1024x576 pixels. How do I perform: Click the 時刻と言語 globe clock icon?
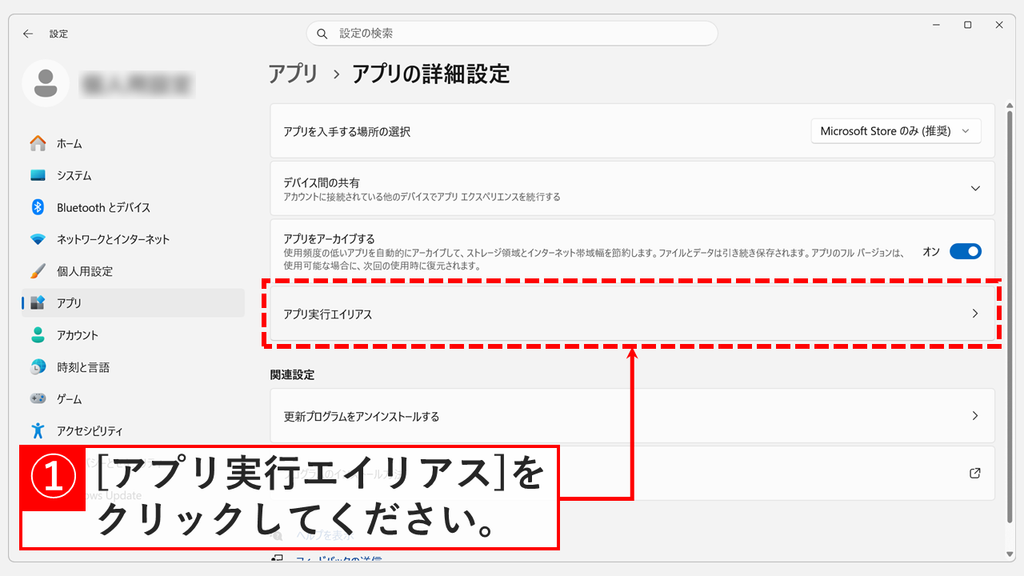38,366
